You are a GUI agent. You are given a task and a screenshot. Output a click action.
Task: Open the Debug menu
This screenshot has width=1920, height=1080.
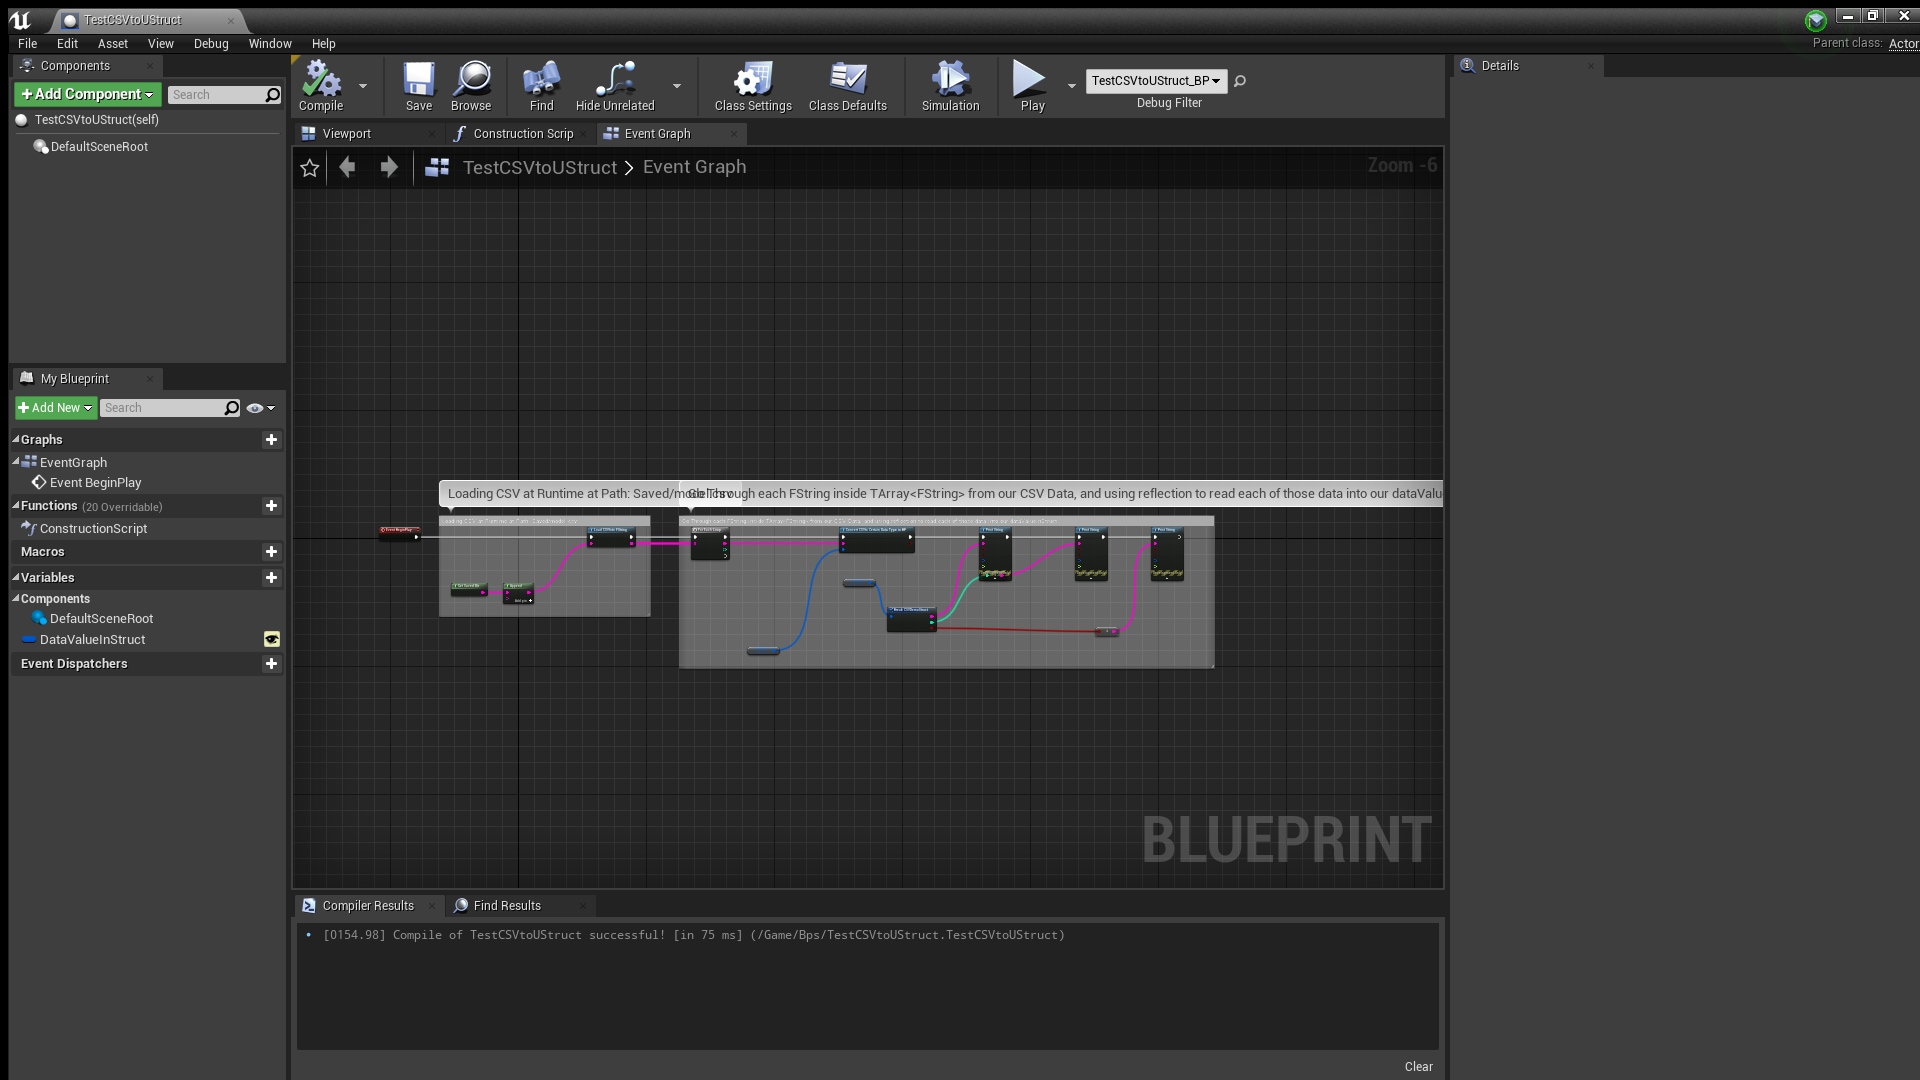[x=211, y=44]
